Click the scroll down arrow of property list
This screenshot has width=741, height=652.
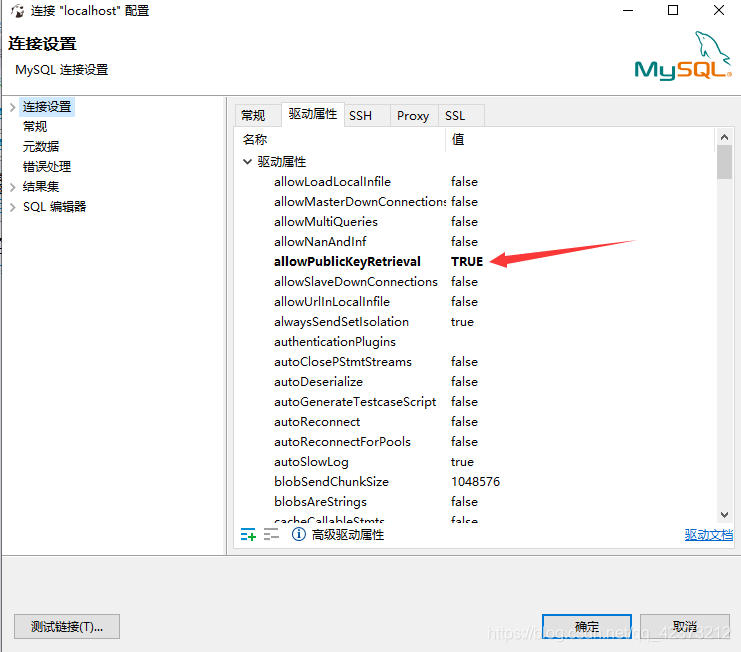click(x=724, y=515)
